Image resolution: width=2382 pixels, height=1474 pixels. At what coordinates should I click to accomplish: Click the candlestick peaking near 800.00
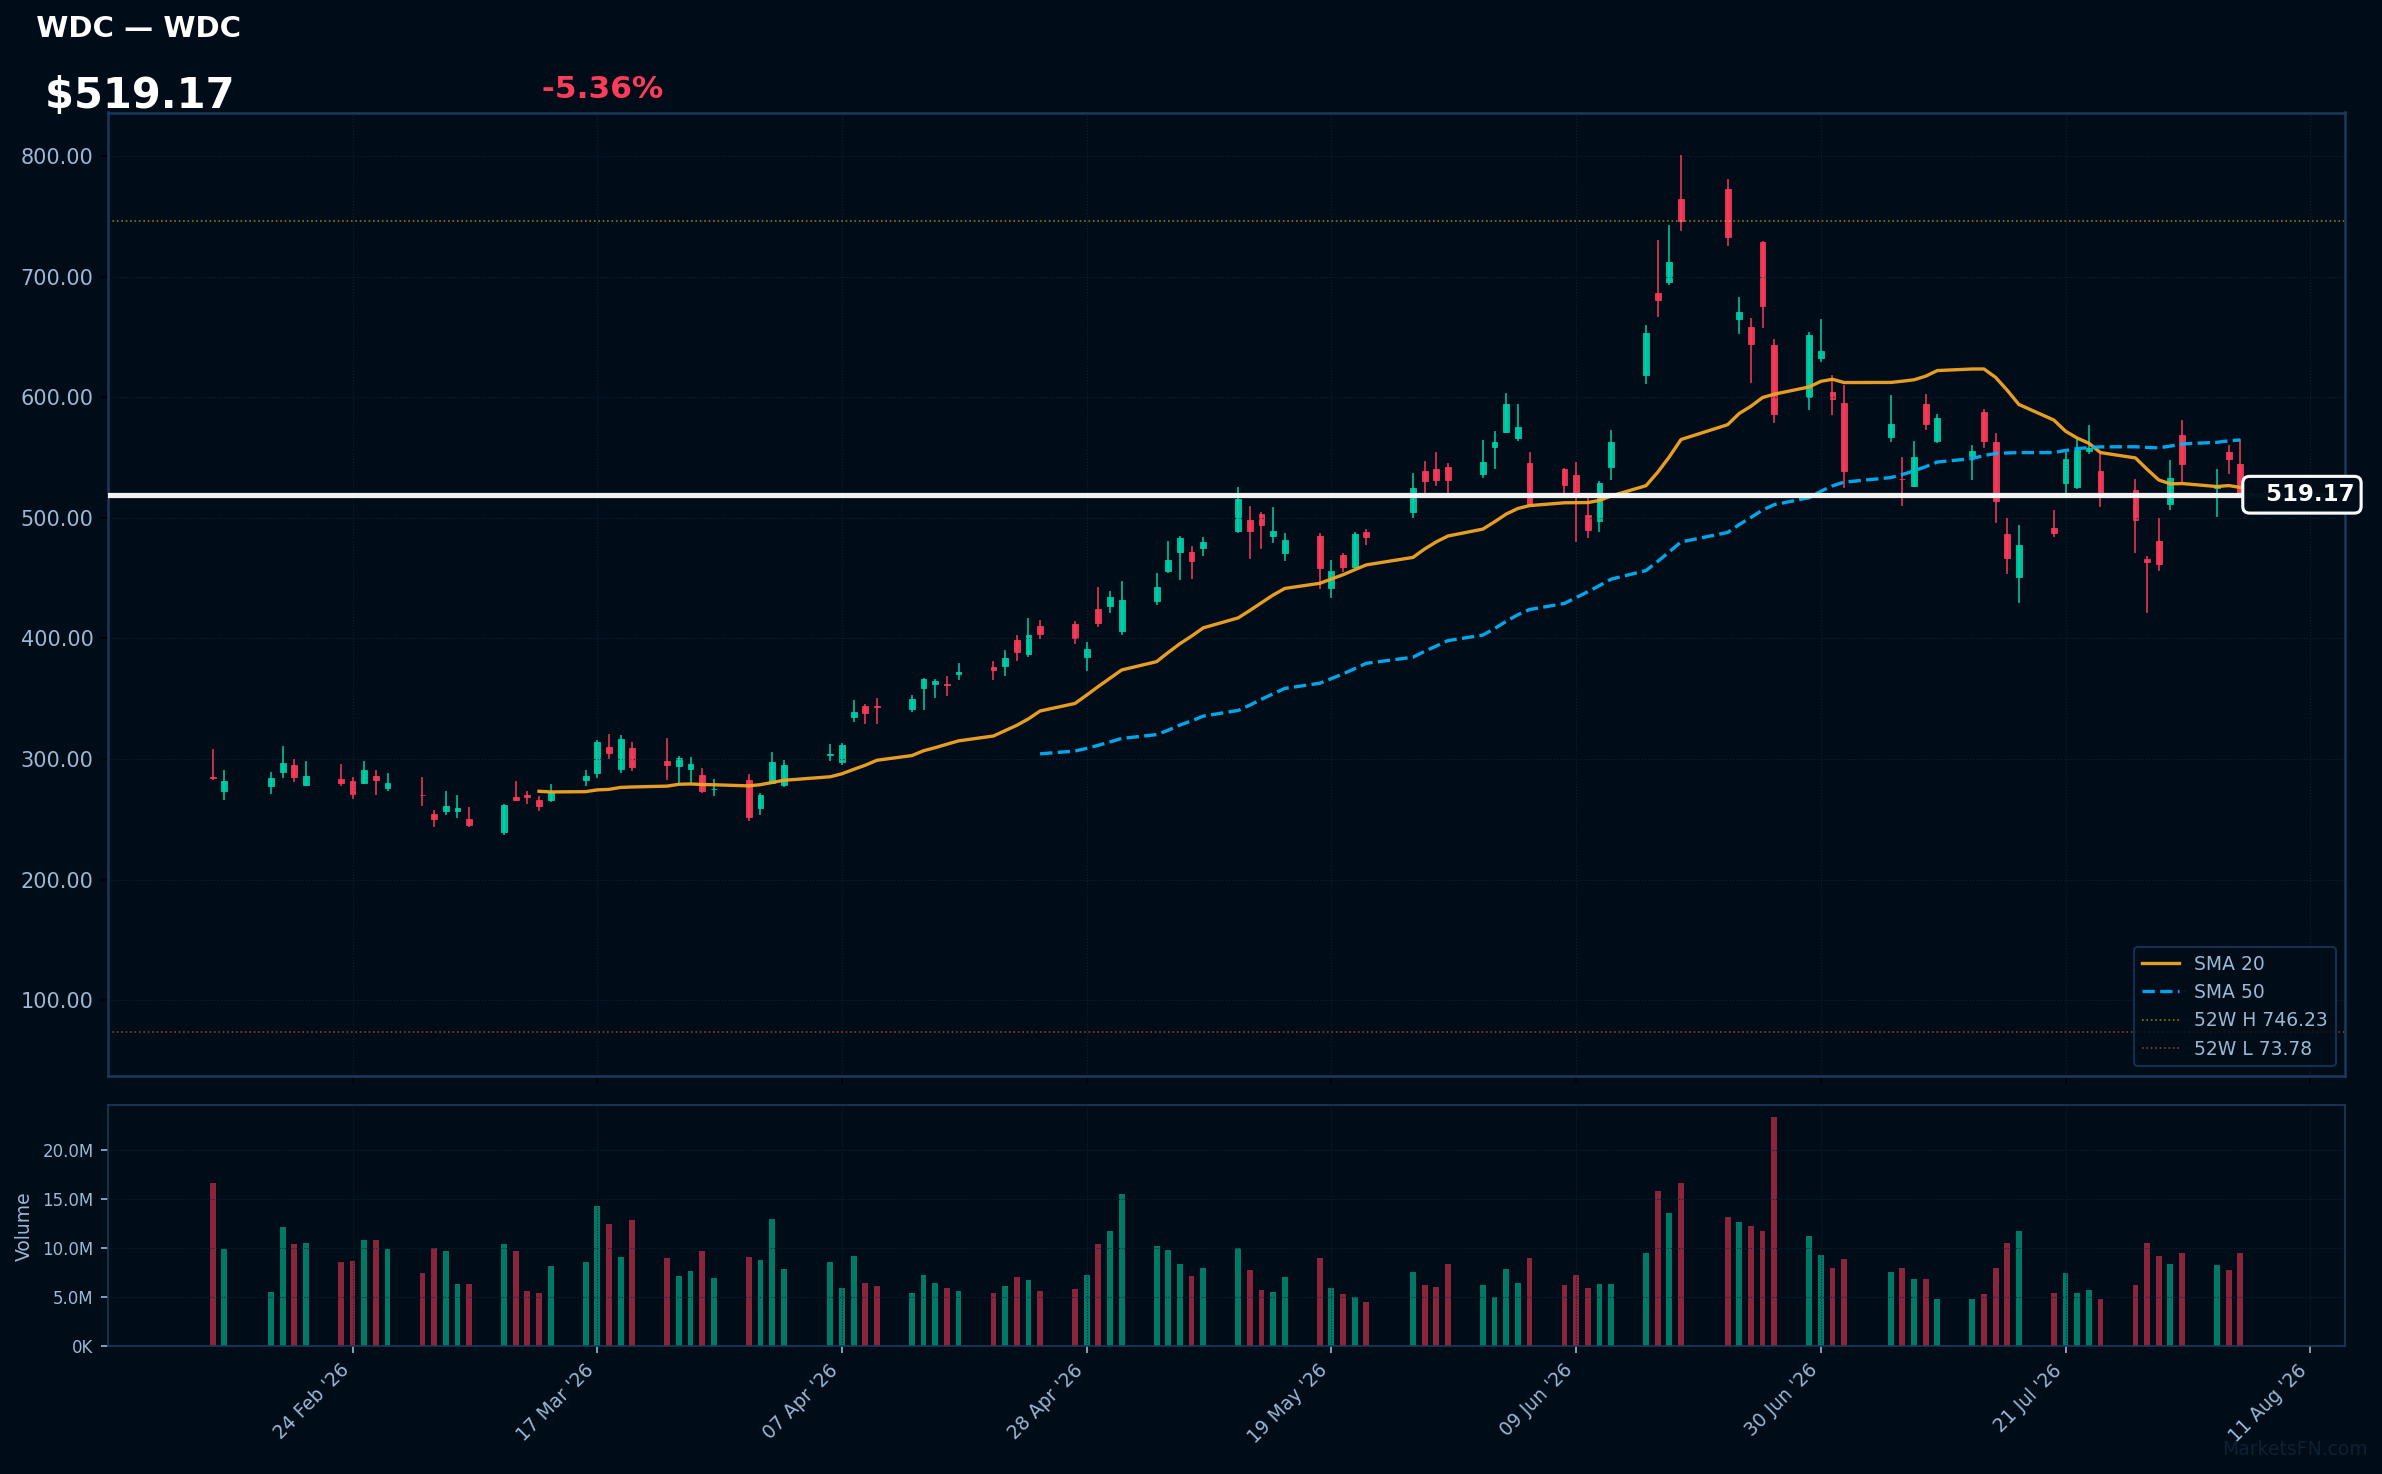(1681, 193)
